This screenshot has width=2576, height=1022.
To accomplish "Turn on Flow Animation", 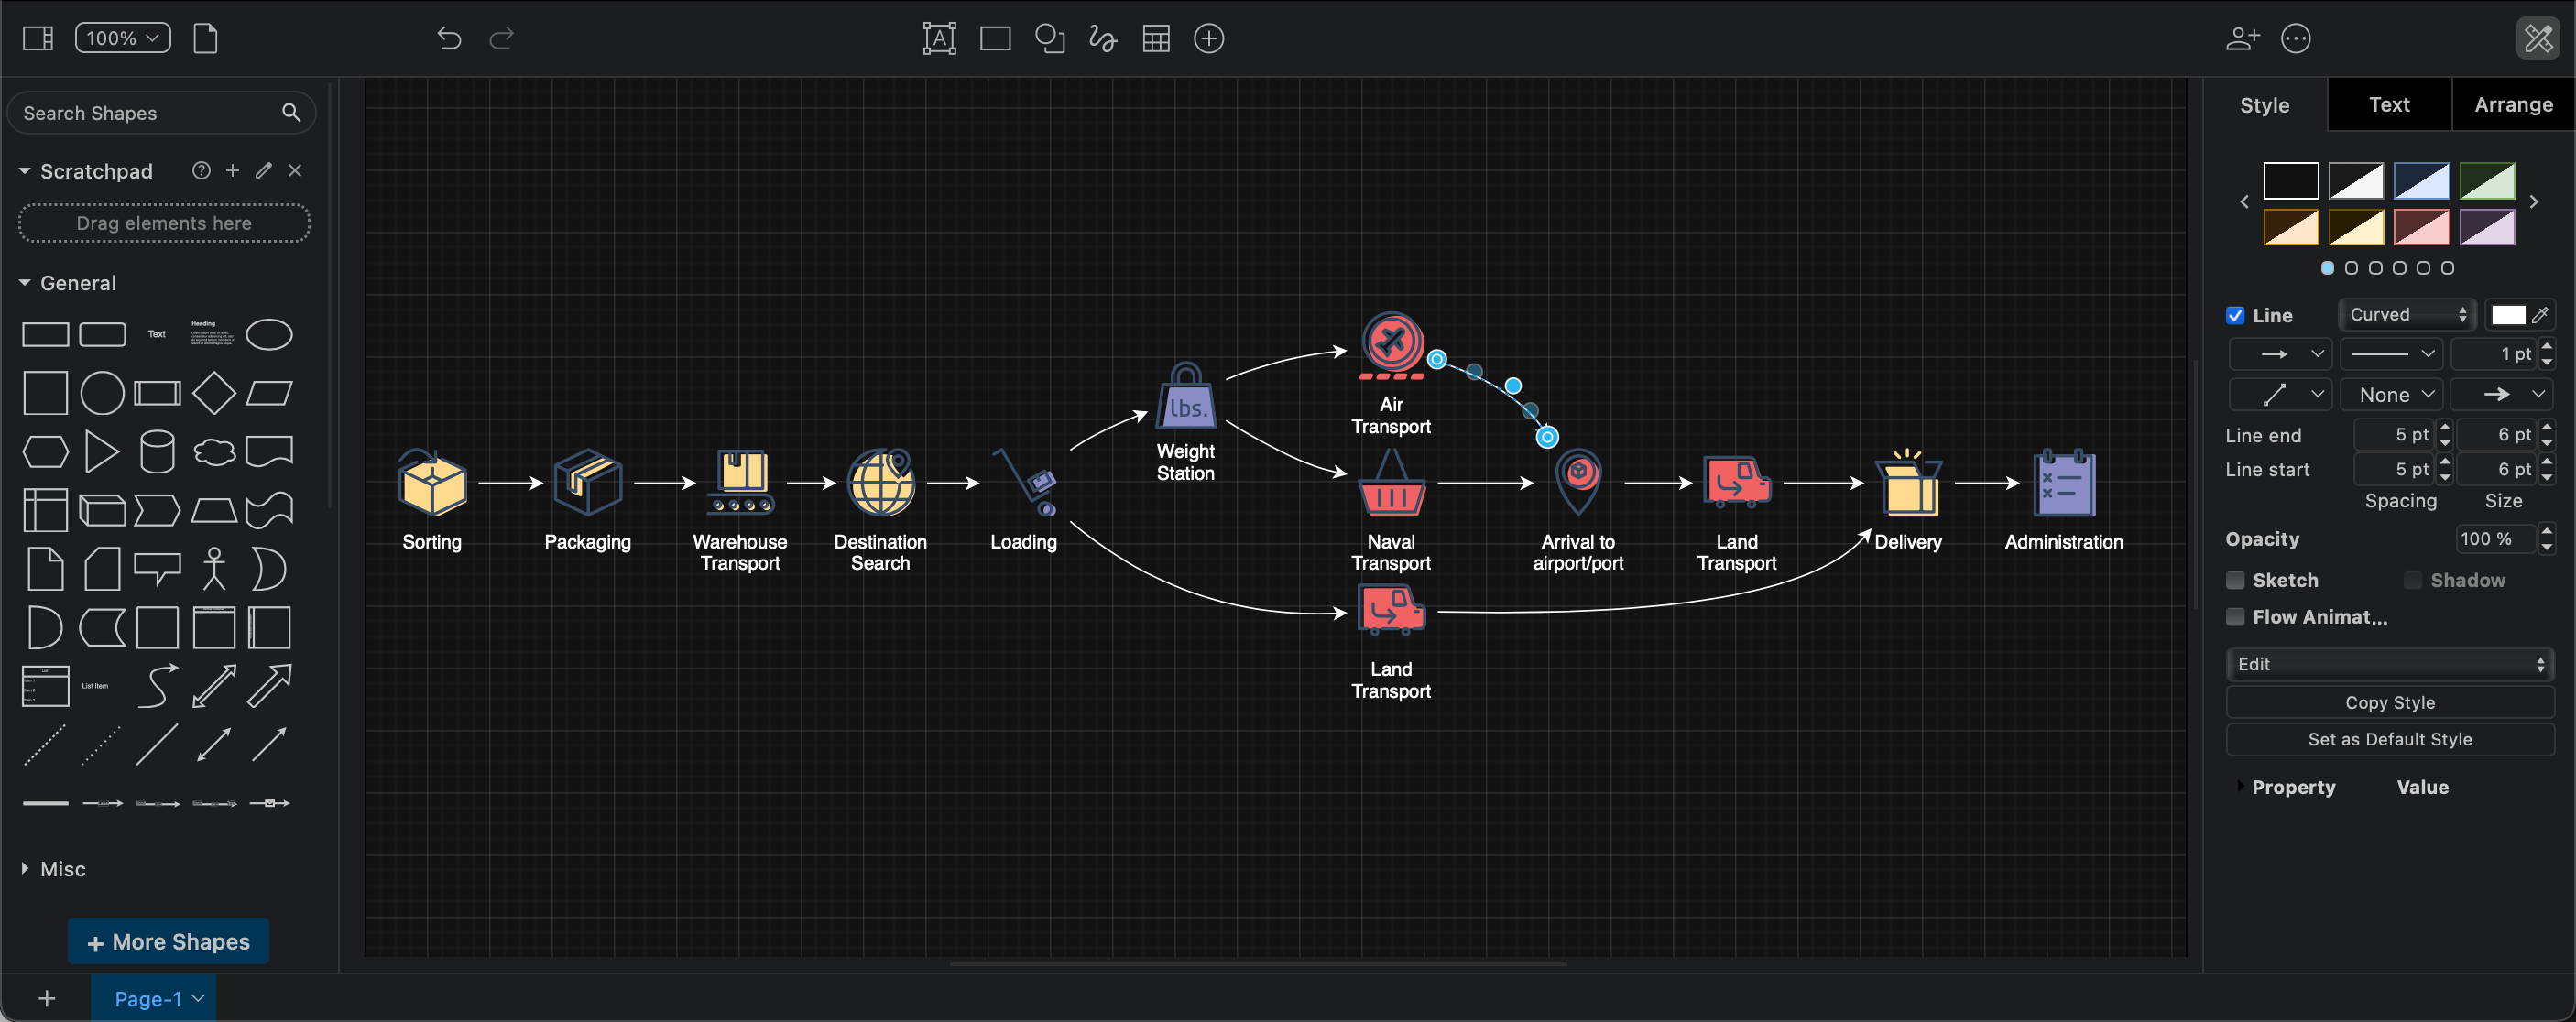I will [x=2236, y=617].
